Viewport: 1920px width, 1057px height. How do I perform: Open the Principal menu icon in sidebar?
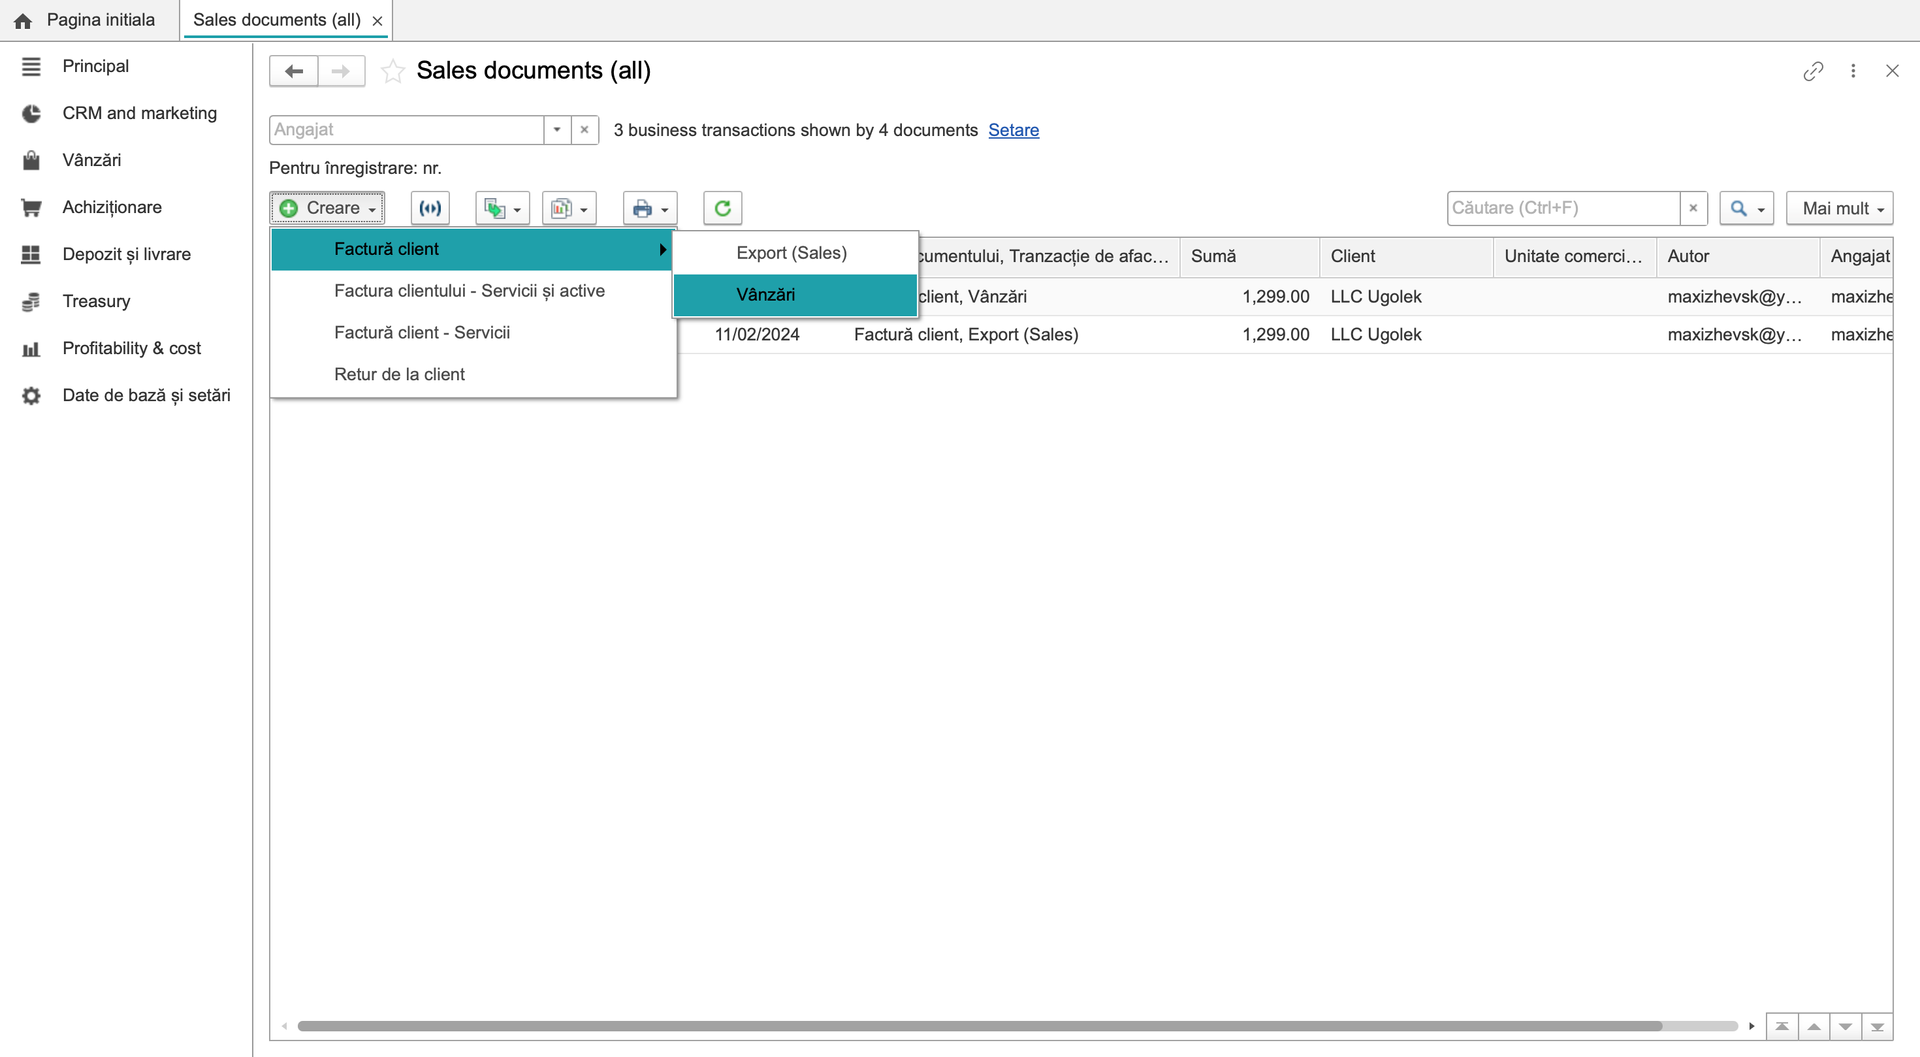point(31,66)
